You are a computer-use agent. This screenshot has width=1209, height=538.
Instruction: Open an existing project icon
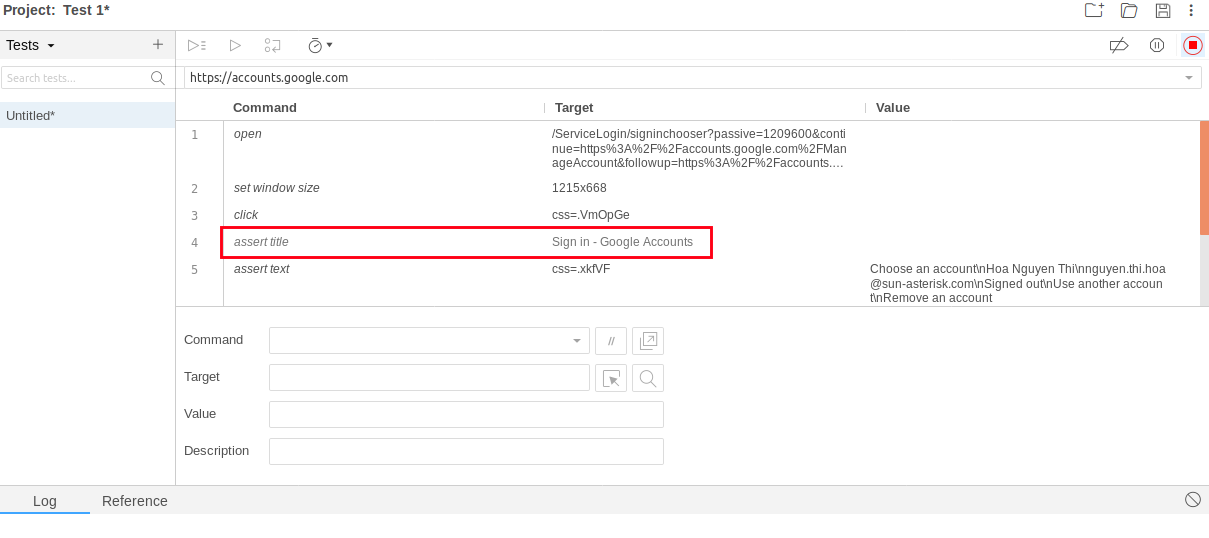click(x=1129, y=10)
